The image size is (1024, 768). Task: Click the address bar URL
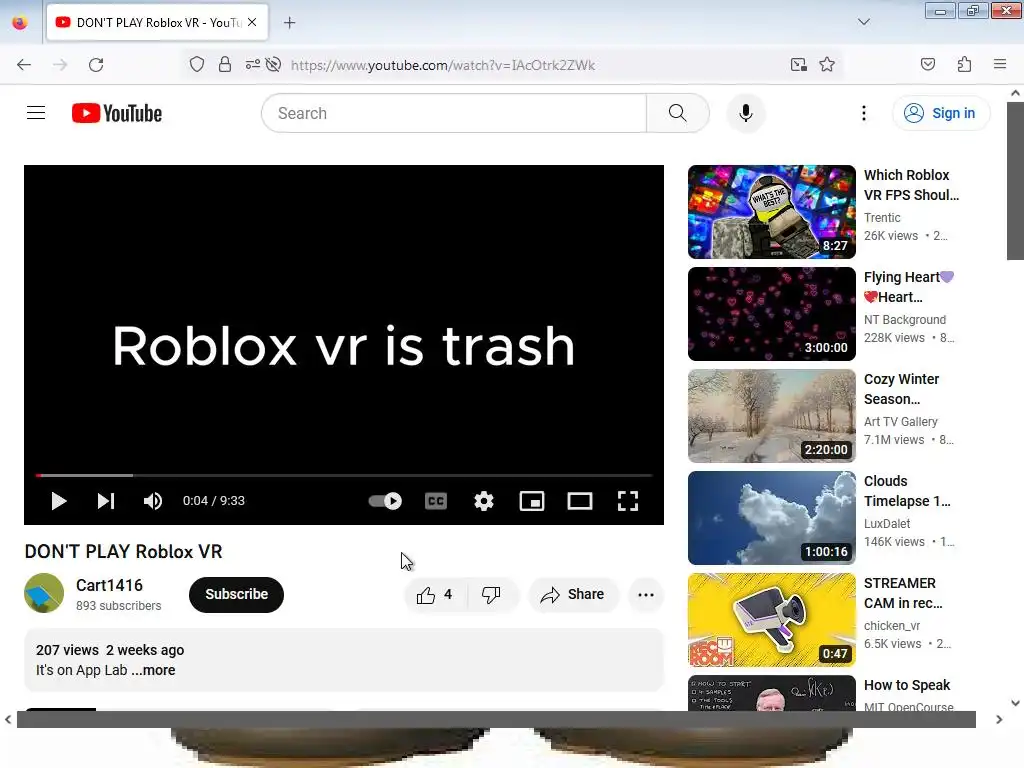pos(443,65)
